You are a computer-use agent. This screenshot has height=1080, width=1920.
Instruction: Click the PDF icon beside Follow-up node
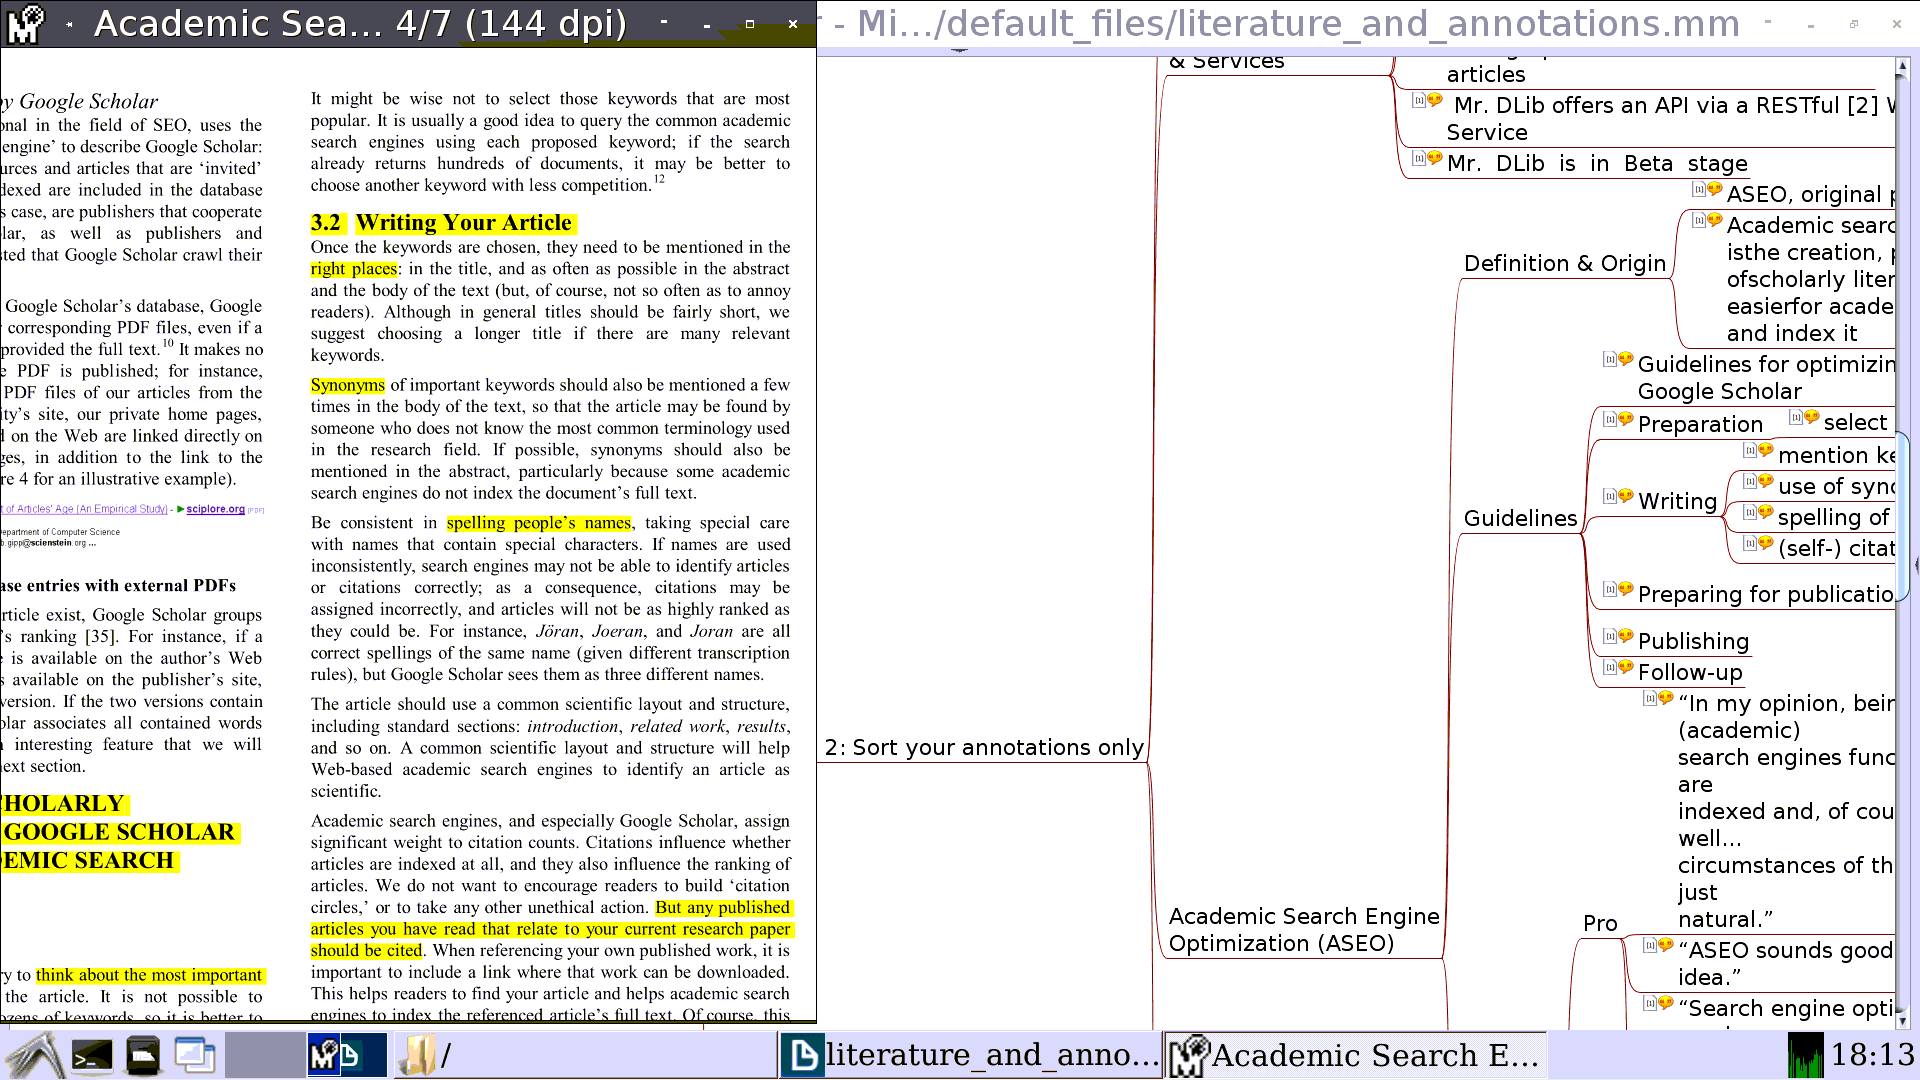click(x=1609, y=667)
